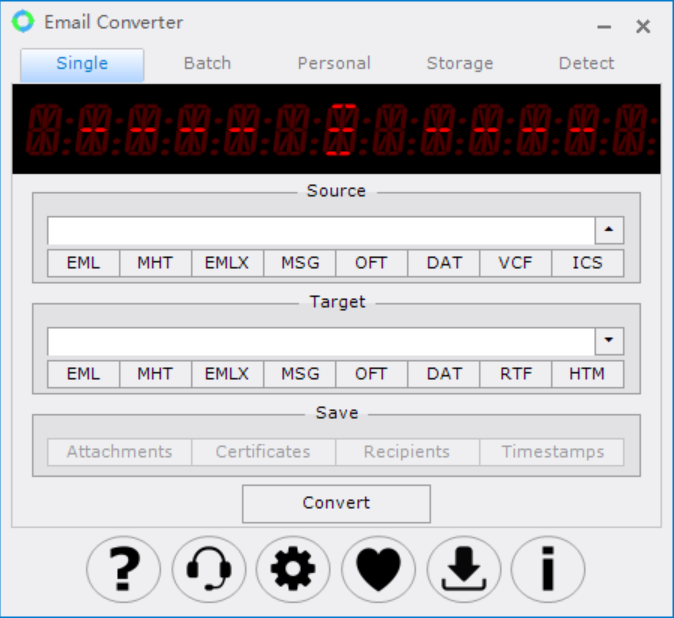Image resolution: width=674 pixels, height=618 pixels.
Task: Choose EML as Target format
Action: coord(83,374)
